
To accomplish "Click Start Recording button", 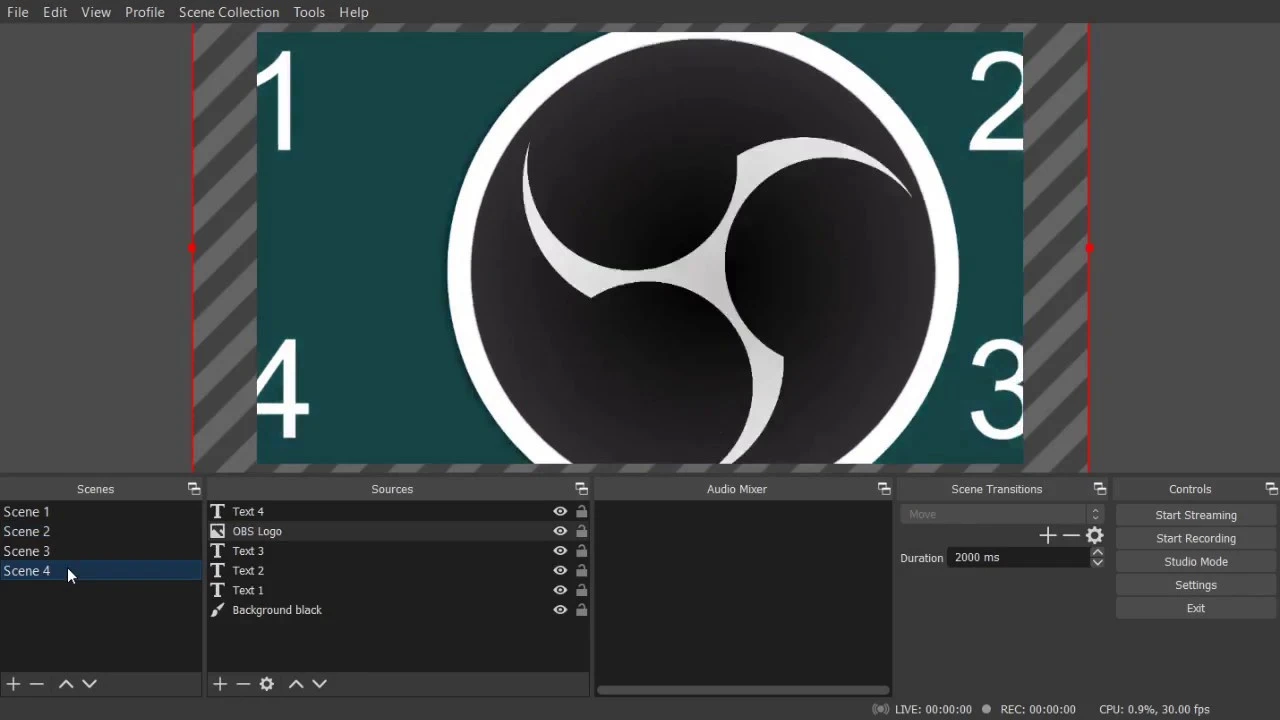I will (1196, 538).
